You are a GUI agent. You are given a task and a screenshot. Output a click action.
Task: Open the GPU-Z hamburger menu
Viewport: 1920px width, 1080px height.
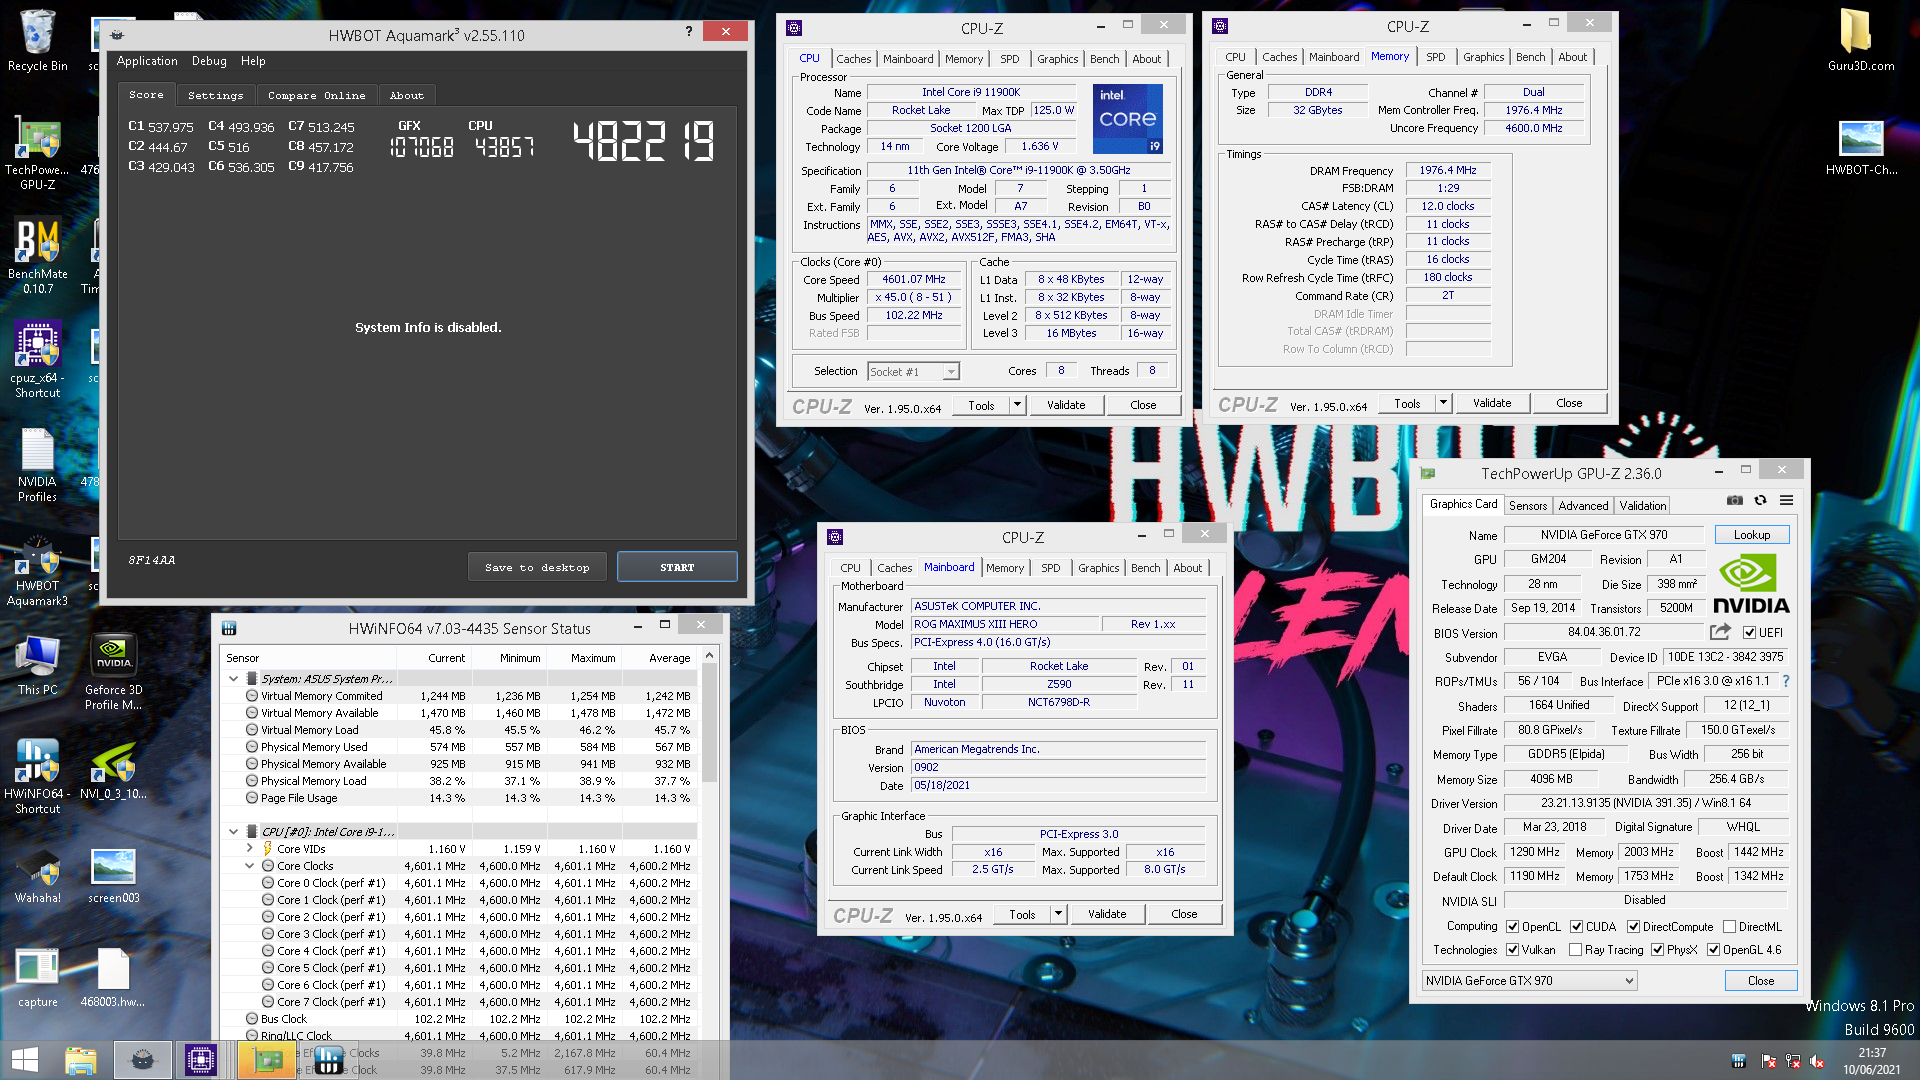pos(1786,501)
